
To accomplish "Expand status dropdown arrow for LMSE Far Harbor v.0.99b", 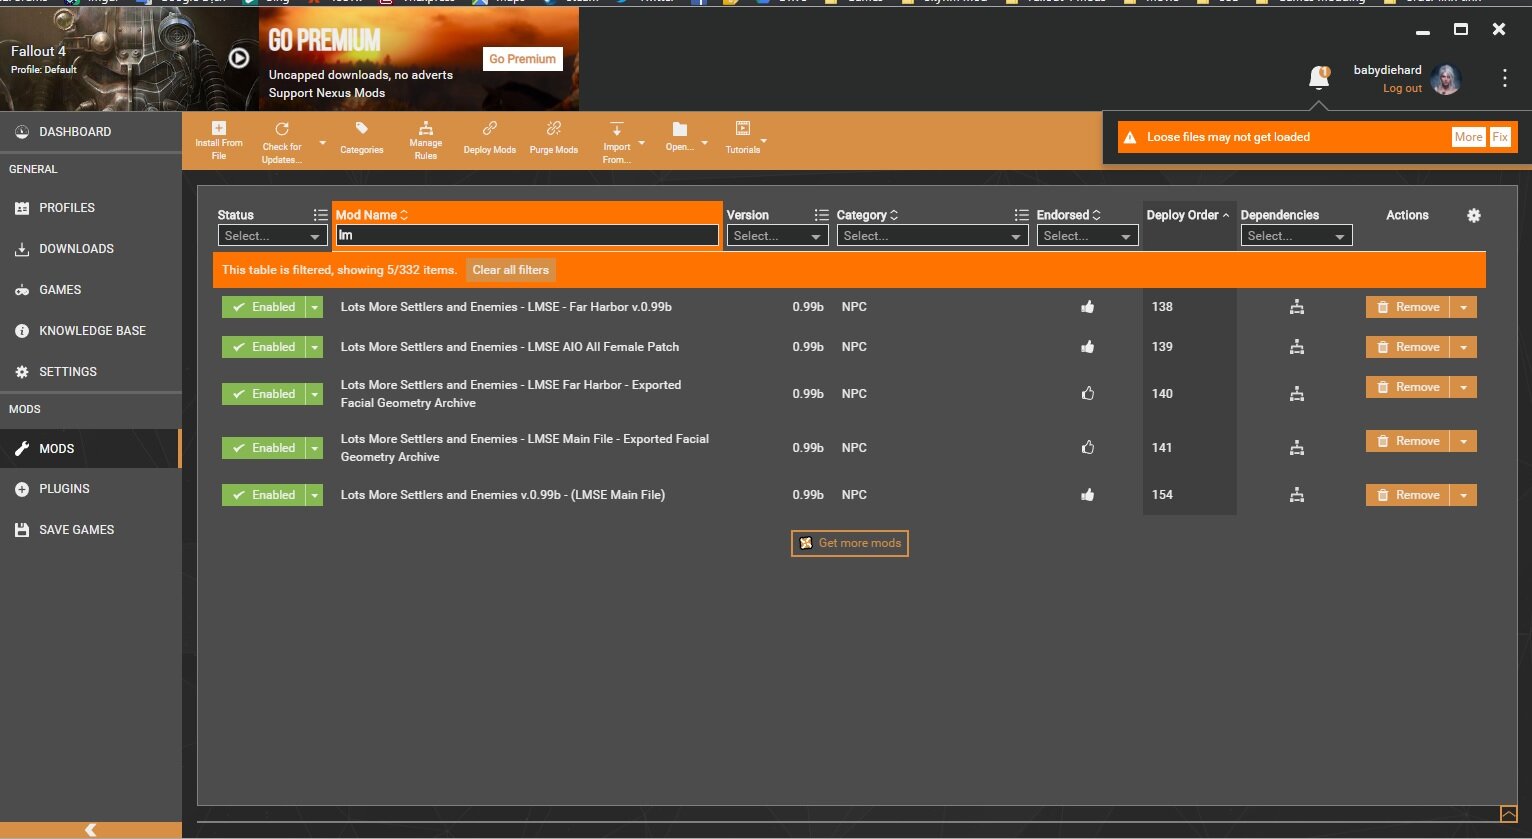I will coord(315,307).
